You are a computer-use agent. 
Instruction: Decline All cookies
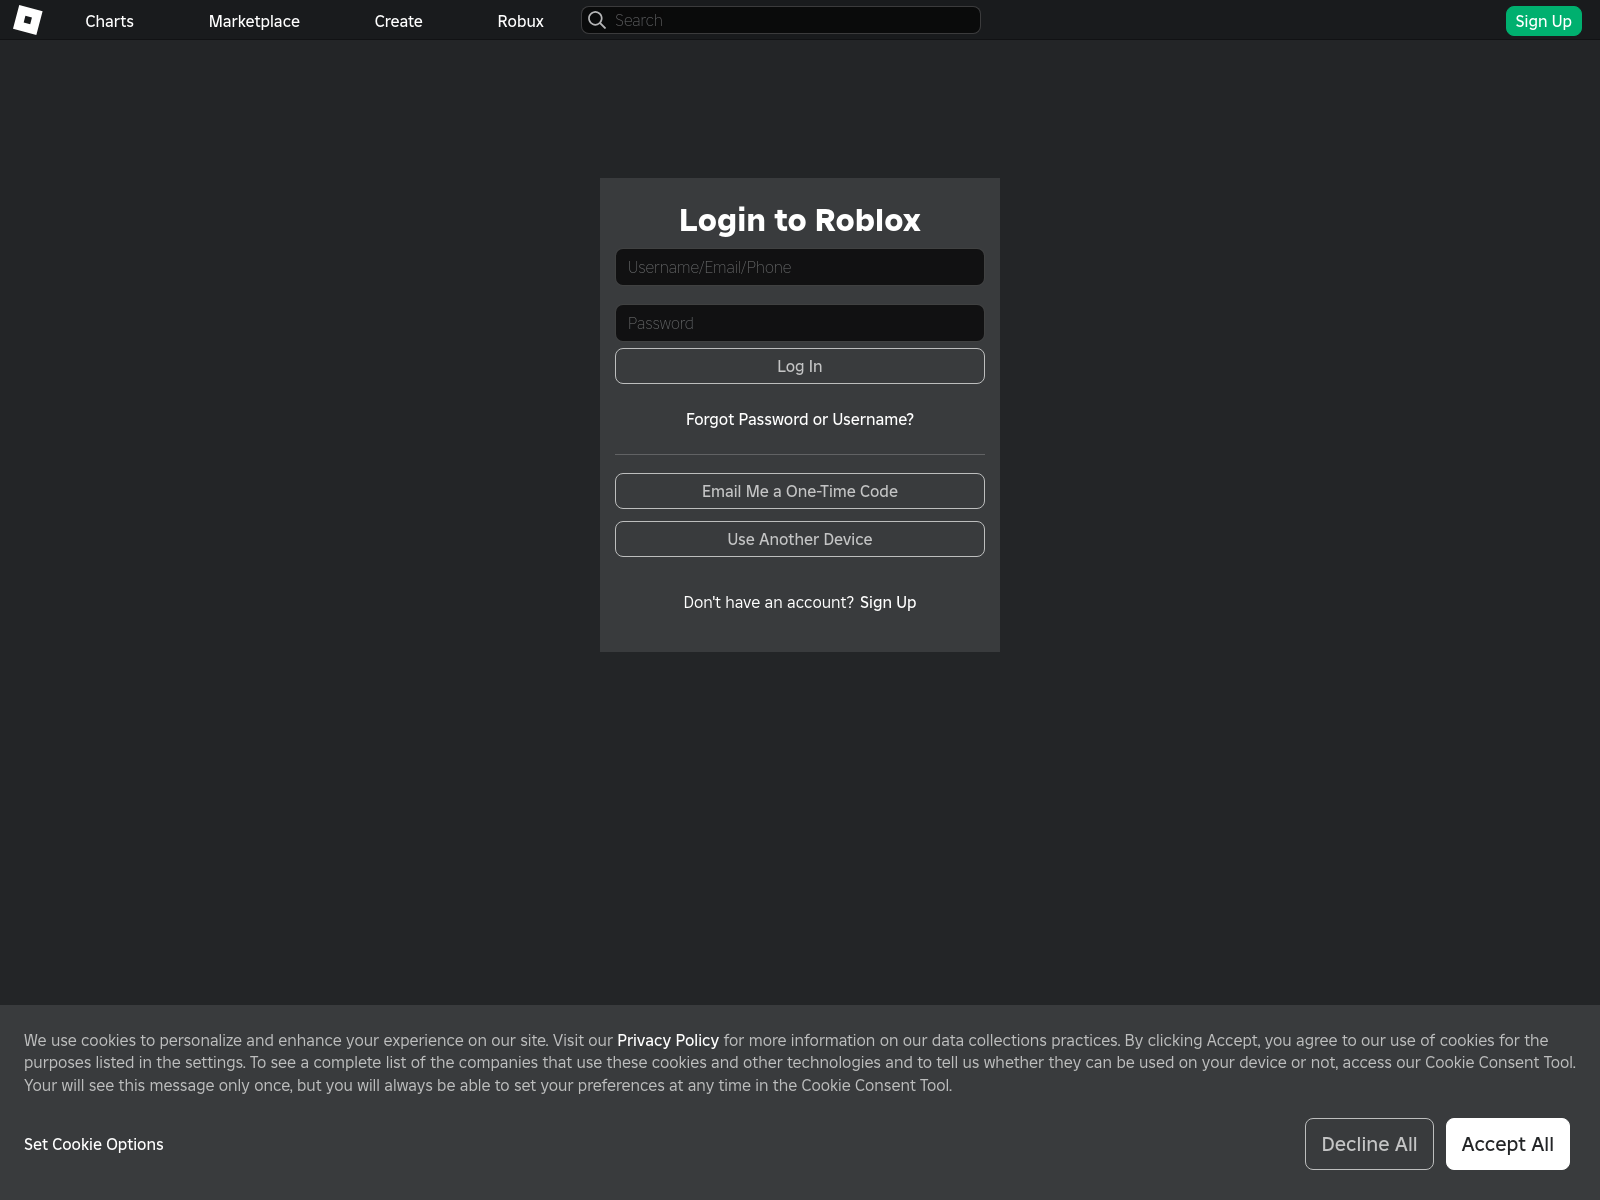(x=1369, y=1144)
